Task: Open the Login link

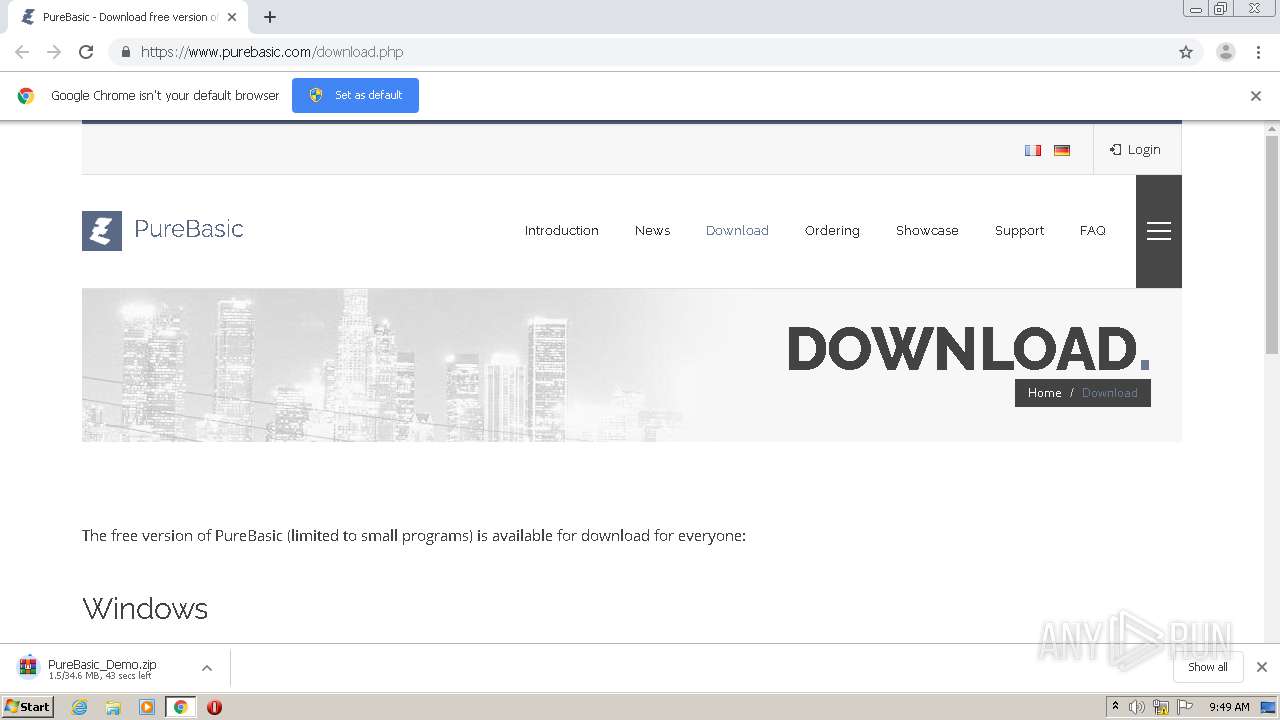Action: 1135,149
